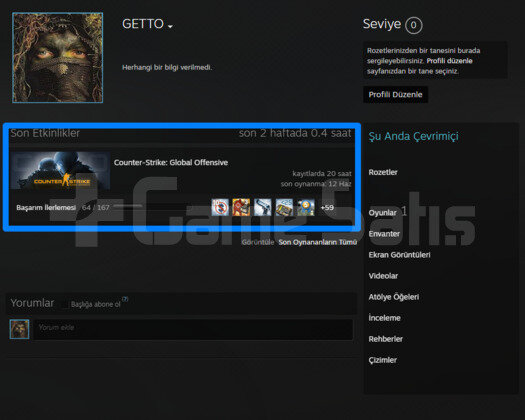This screenshot has width=525, height=420.
Task: Click the second achievement icon with orange figure
Action: pos(241,207)
